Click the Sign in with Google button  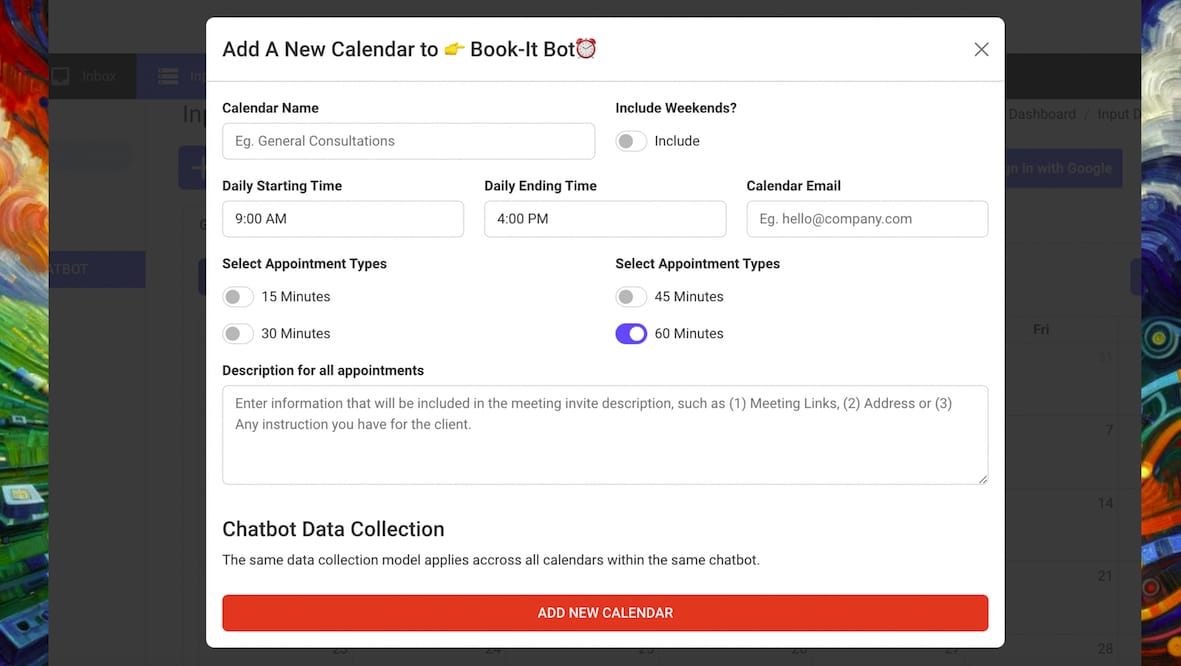pyautogui.click(x=1062, y=168)
